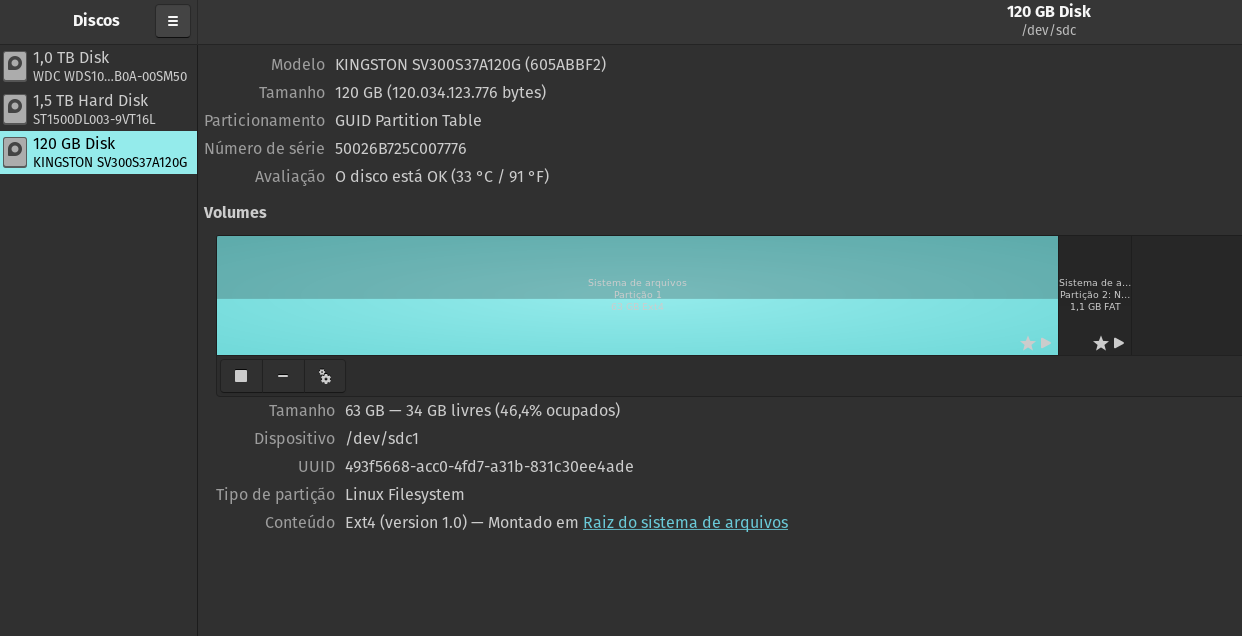
Task: Click the 1,0 TB WDC disk icon
Action: click(x=15, y=66)
